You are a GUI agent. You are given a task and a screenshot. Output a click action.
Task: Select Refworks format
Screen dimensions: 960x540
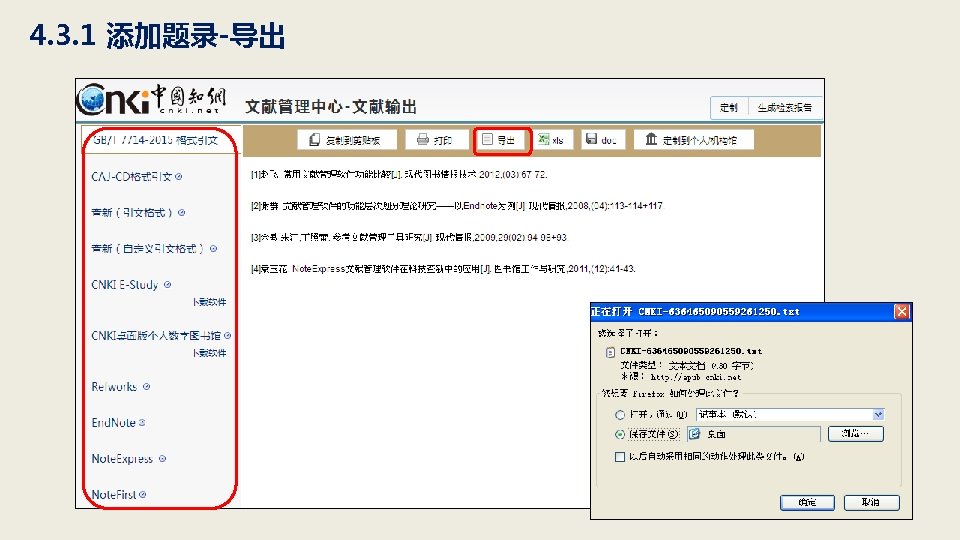114,386
